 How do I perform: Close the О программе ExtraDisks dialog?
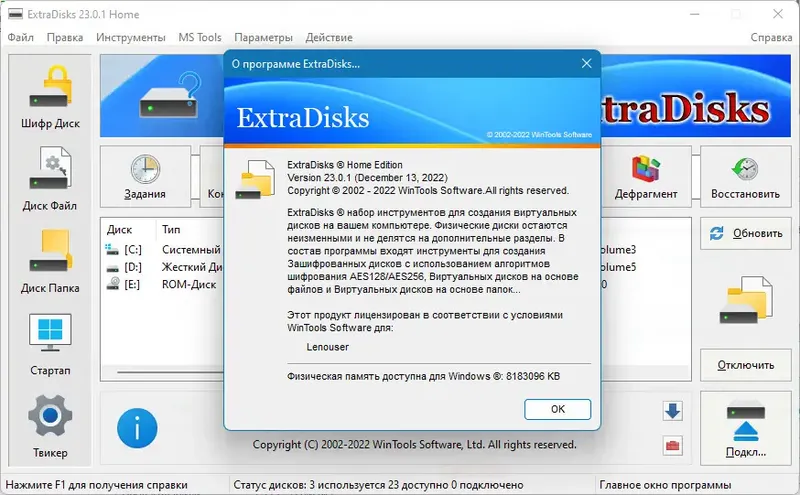(x=587, y=63)
